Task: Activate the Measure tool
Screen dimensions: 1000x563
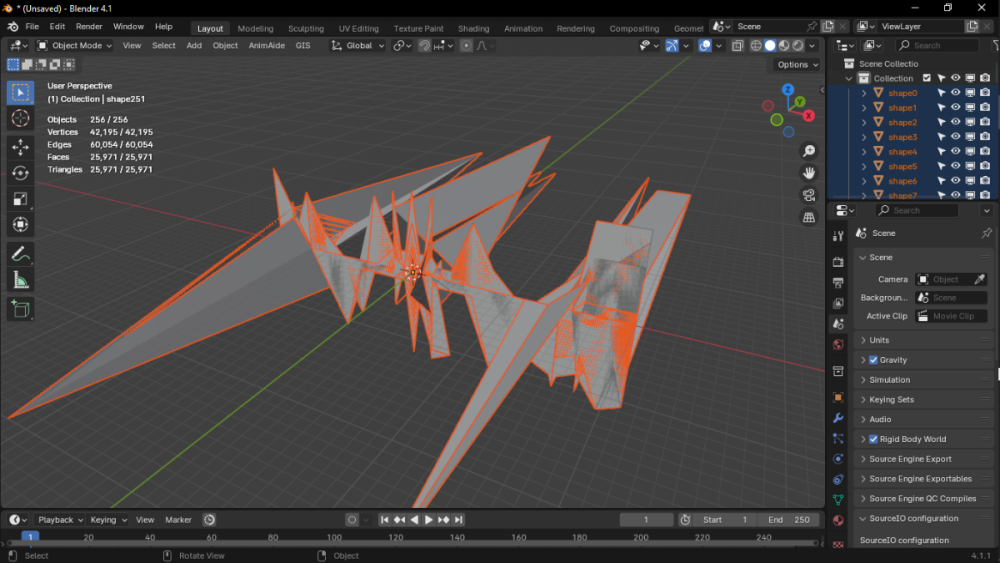Action: point(20,281)
